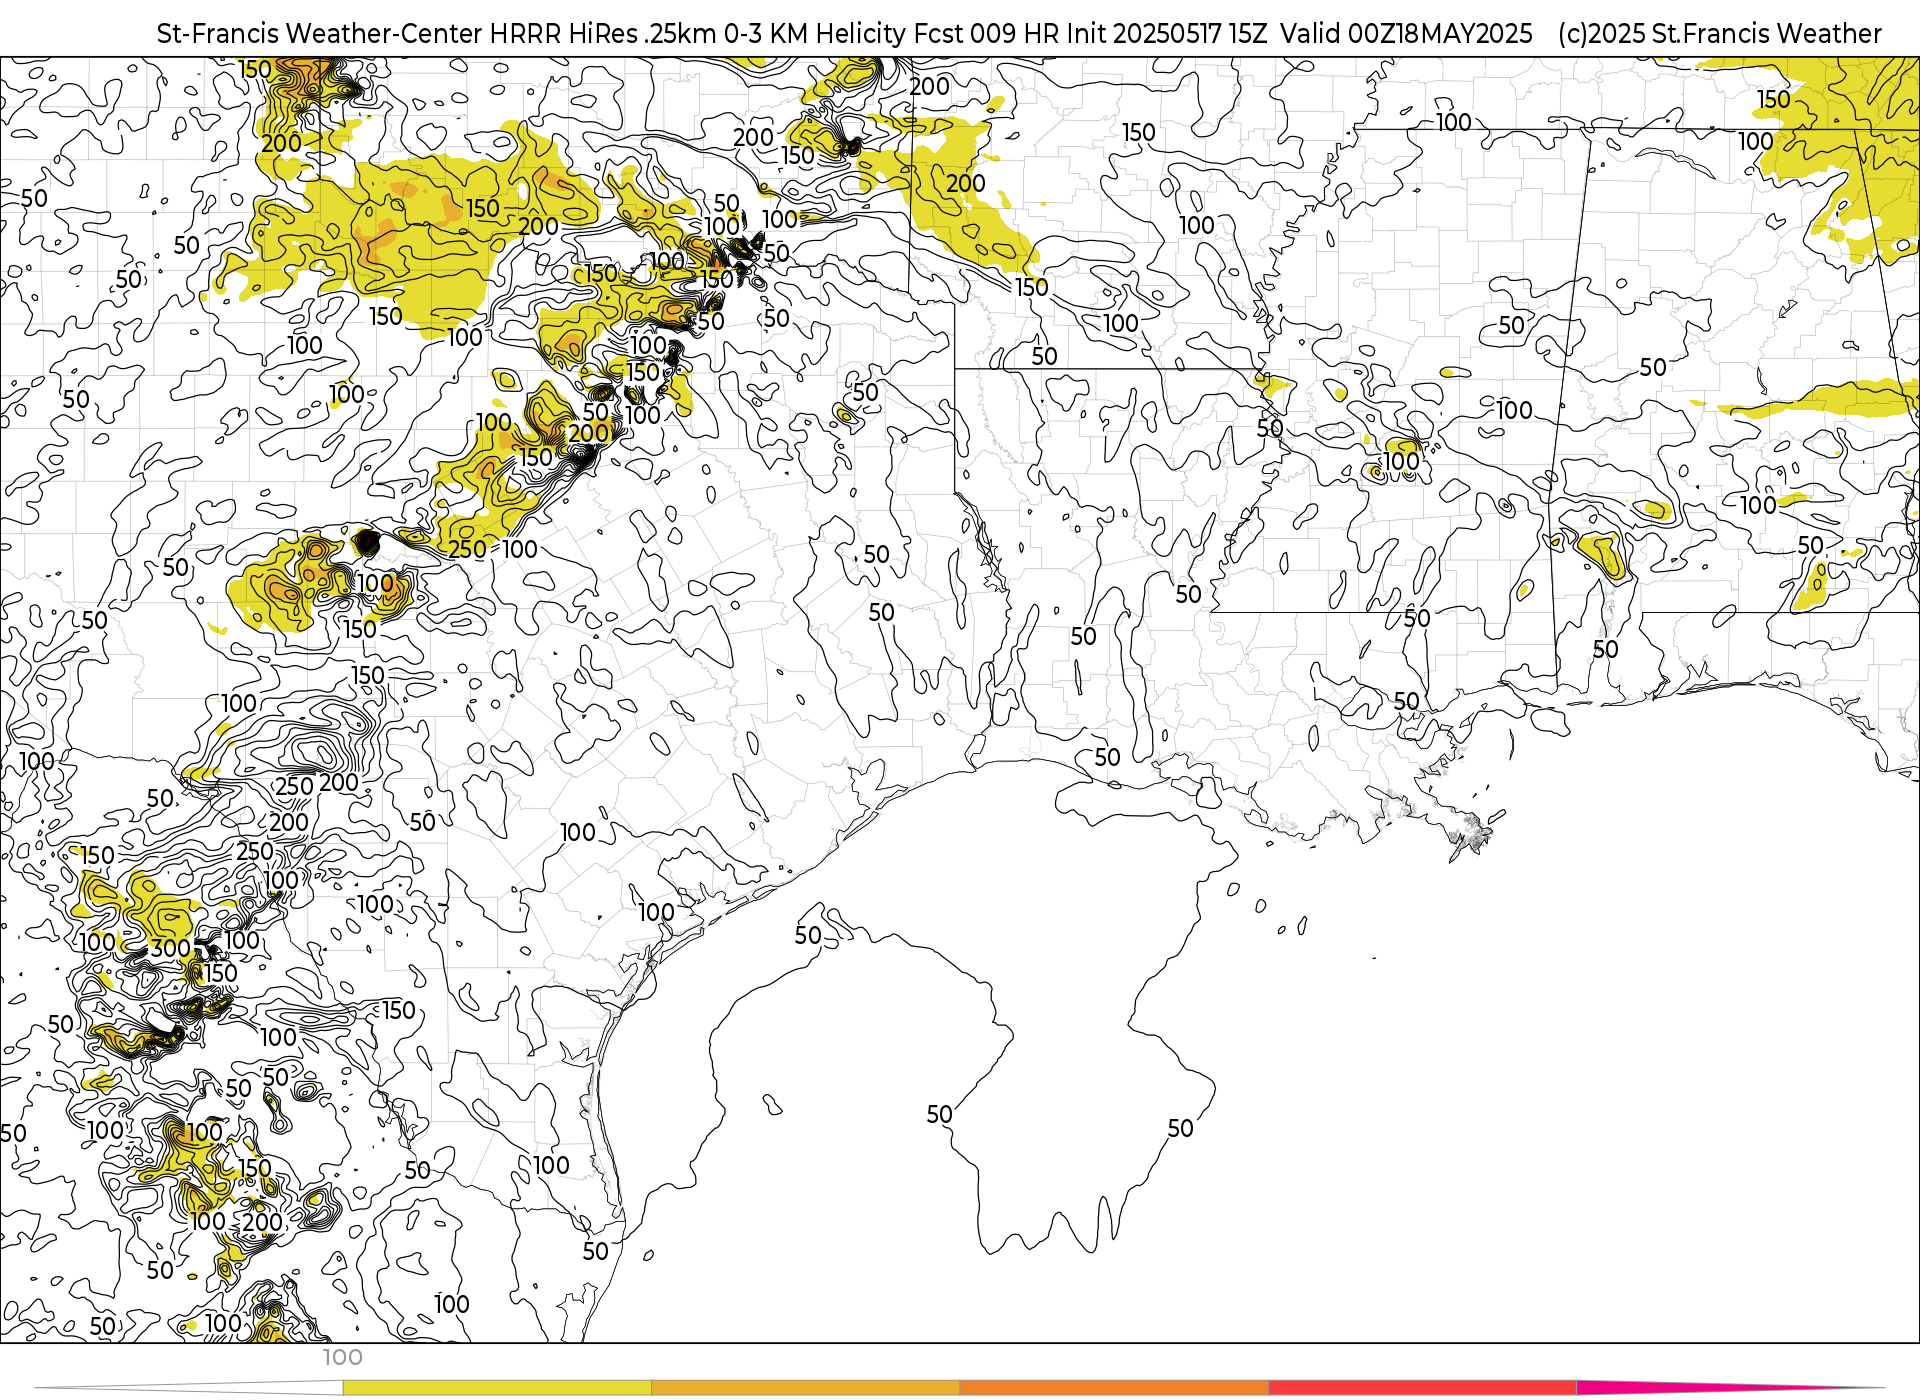
Task: Click the yellow segment of the helicity color bar
Action: [497, 1388]
